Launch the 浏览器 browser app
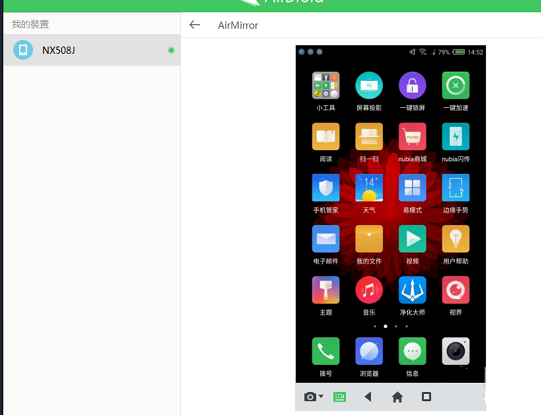 tap(369, 351)
